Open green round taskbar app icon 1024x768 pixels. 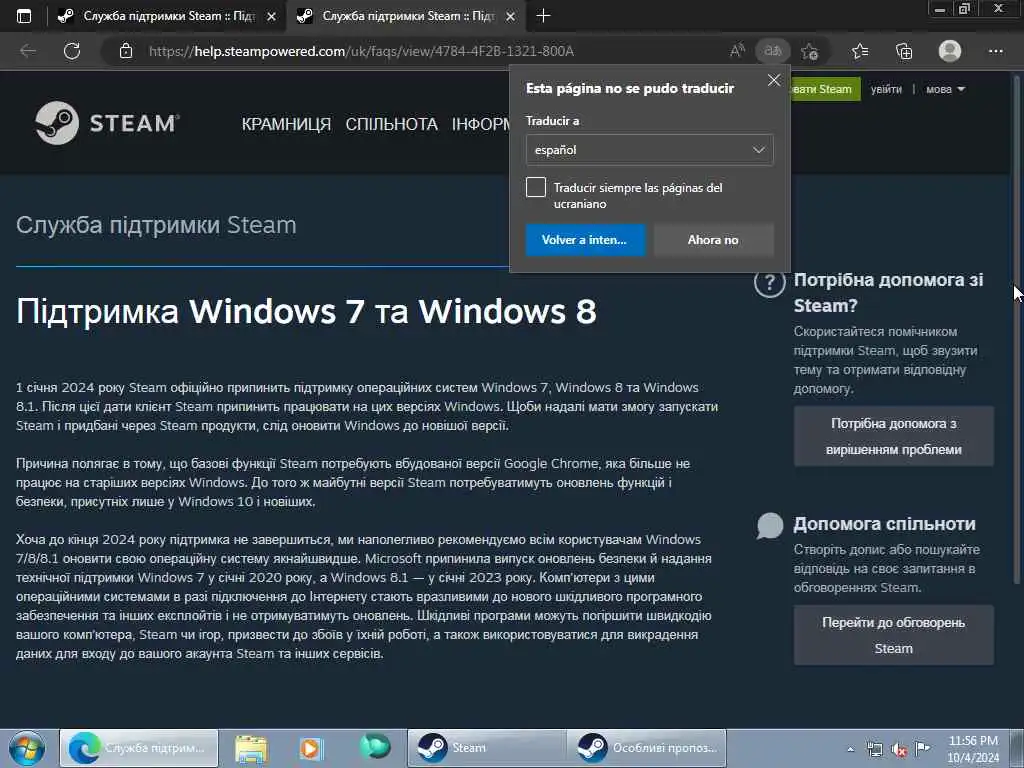click(x=375, y=747)
